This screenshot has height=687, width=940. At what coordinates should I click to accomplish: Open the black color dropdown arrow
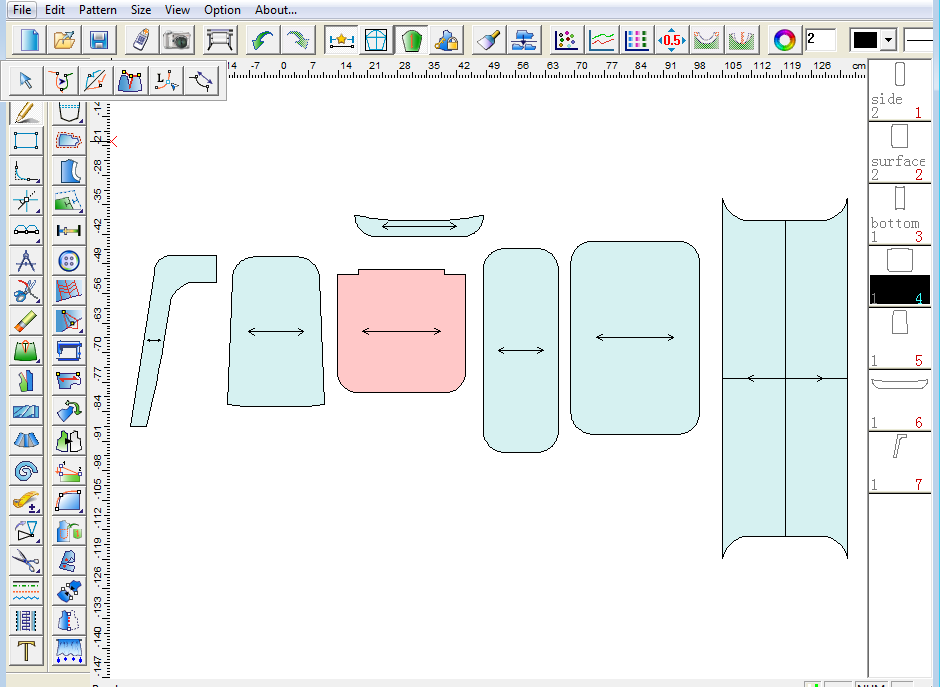tap(887, 40)
